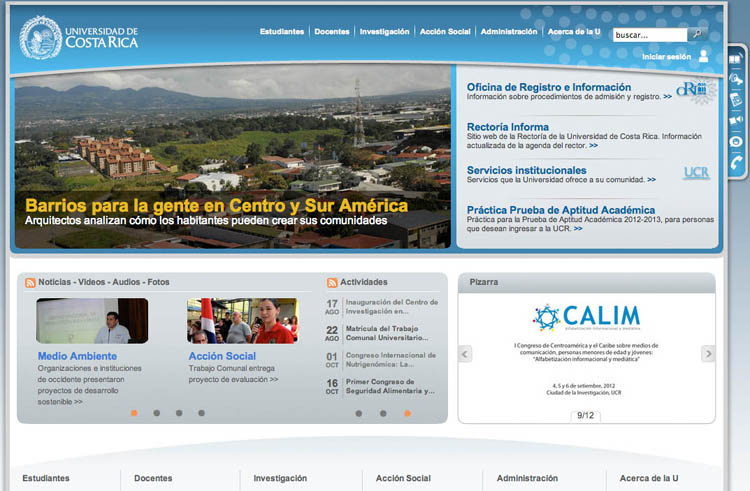The height and width of the screenshot is (491, 750).
Task: Open footer Acción Social column heading
Action: click(x=403, y=478)
